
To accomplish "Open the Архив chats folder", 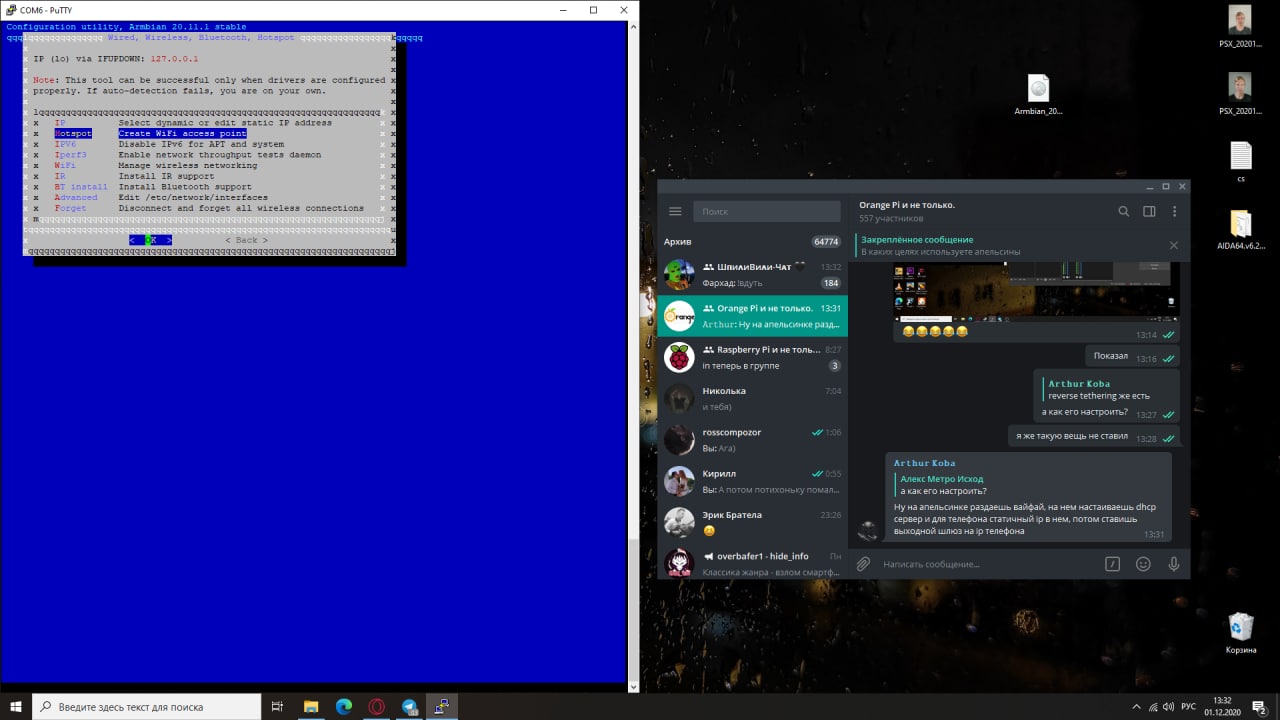I will click(x=753, y=241).
